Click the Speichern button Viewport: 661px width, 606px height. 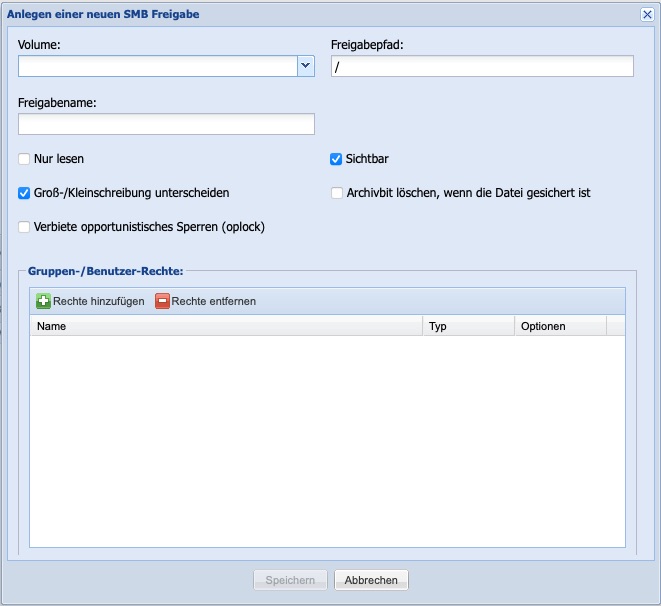coord(290,580)
